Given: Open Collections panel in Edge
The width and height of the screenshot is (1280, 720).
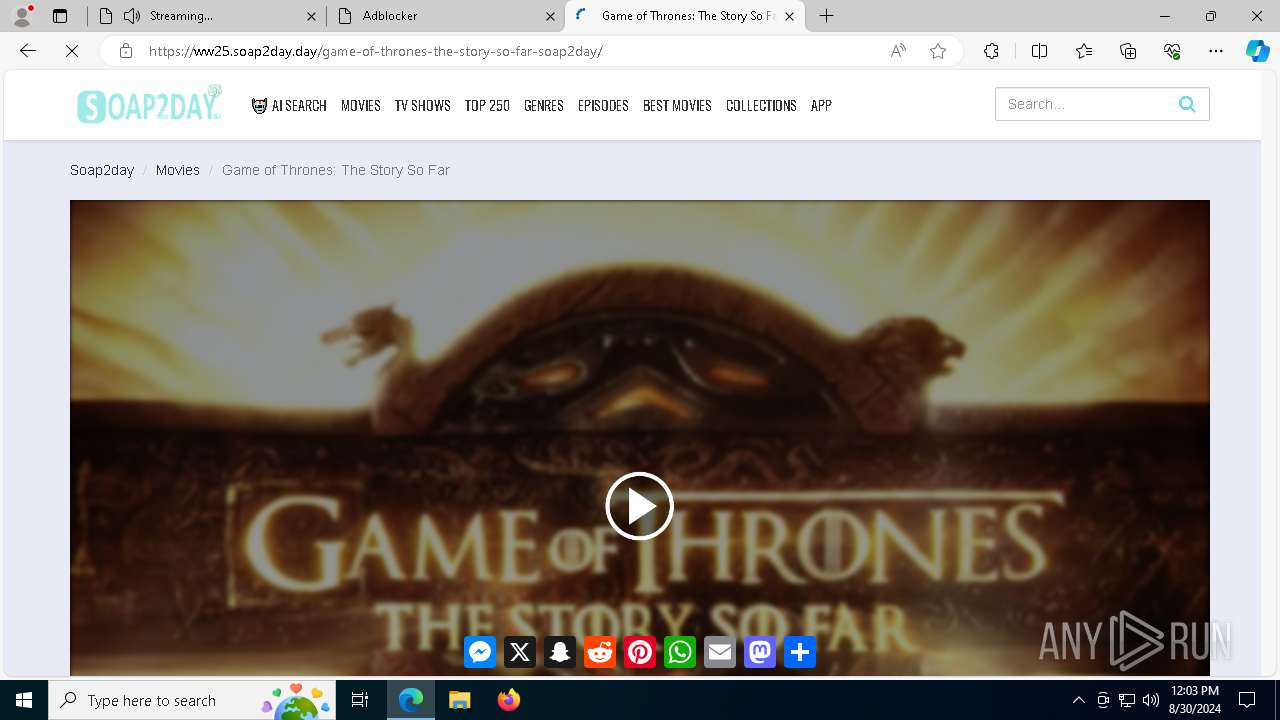Looking at the screenshot, I should (x=1128, y=51).
